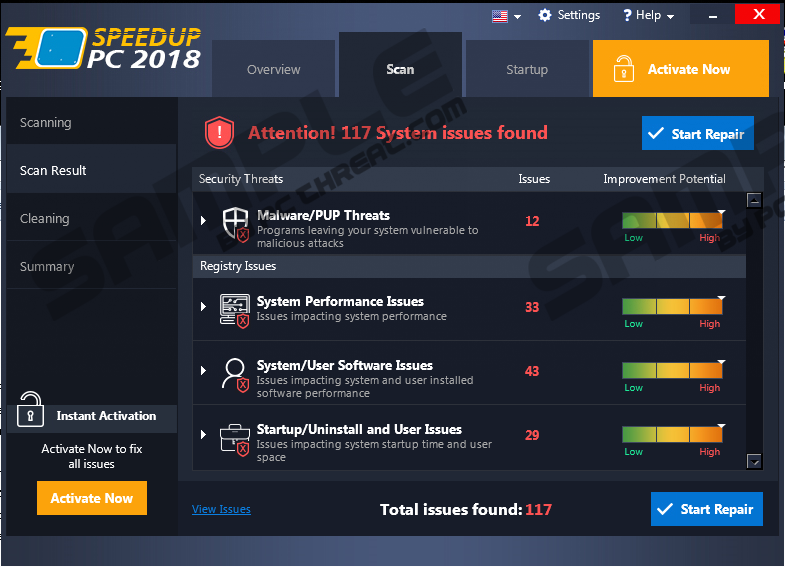Click the scrollbar down arrow in results list
Viewport: 785px width, 567px height.
[754, 461]
